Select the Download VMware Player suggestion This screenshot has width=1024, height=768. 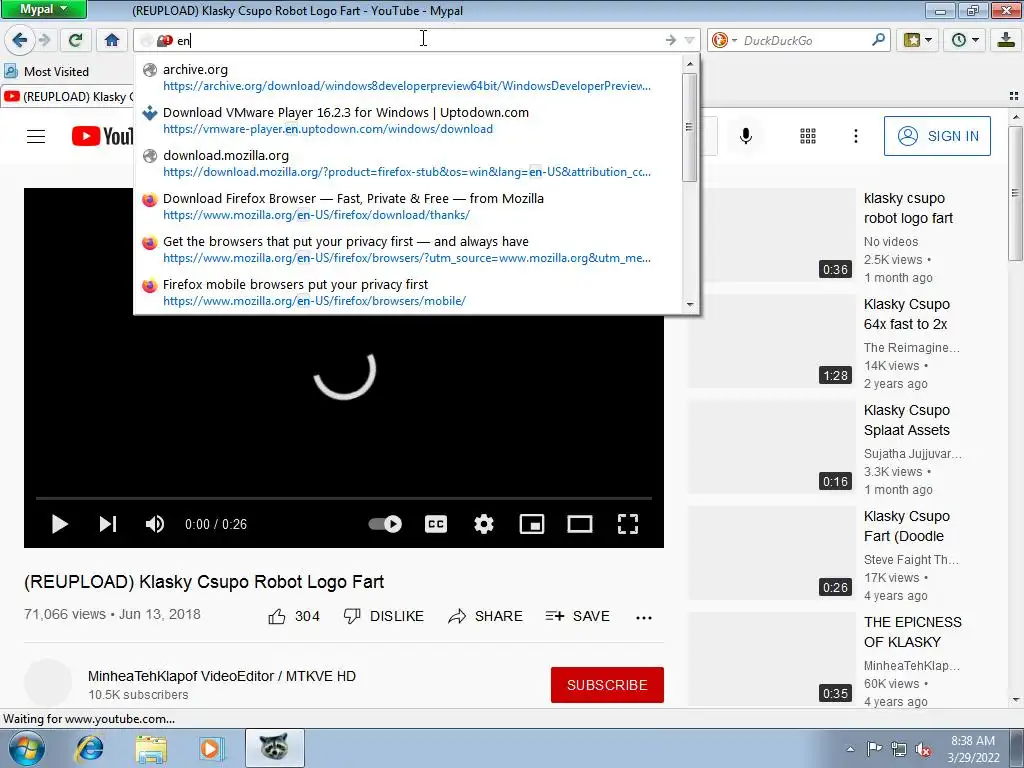pyautogui.click(x=408, y=120)
